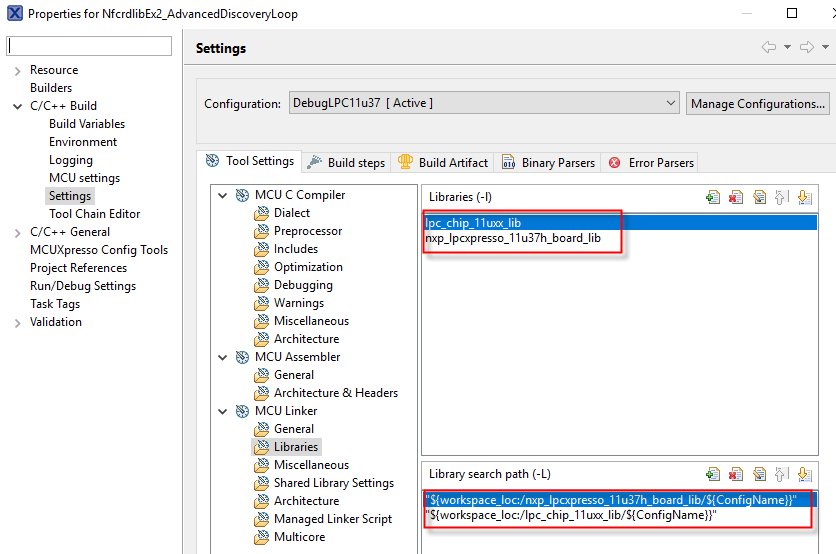
Task: Open Environment page
Action: pos(83,142)
